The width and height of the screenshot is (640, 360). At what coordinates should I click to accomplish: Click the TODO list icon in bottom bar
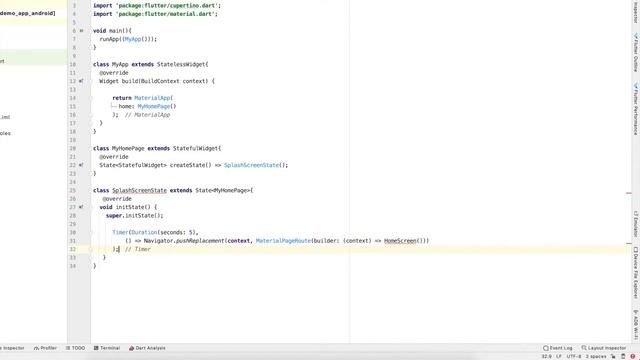68,348
